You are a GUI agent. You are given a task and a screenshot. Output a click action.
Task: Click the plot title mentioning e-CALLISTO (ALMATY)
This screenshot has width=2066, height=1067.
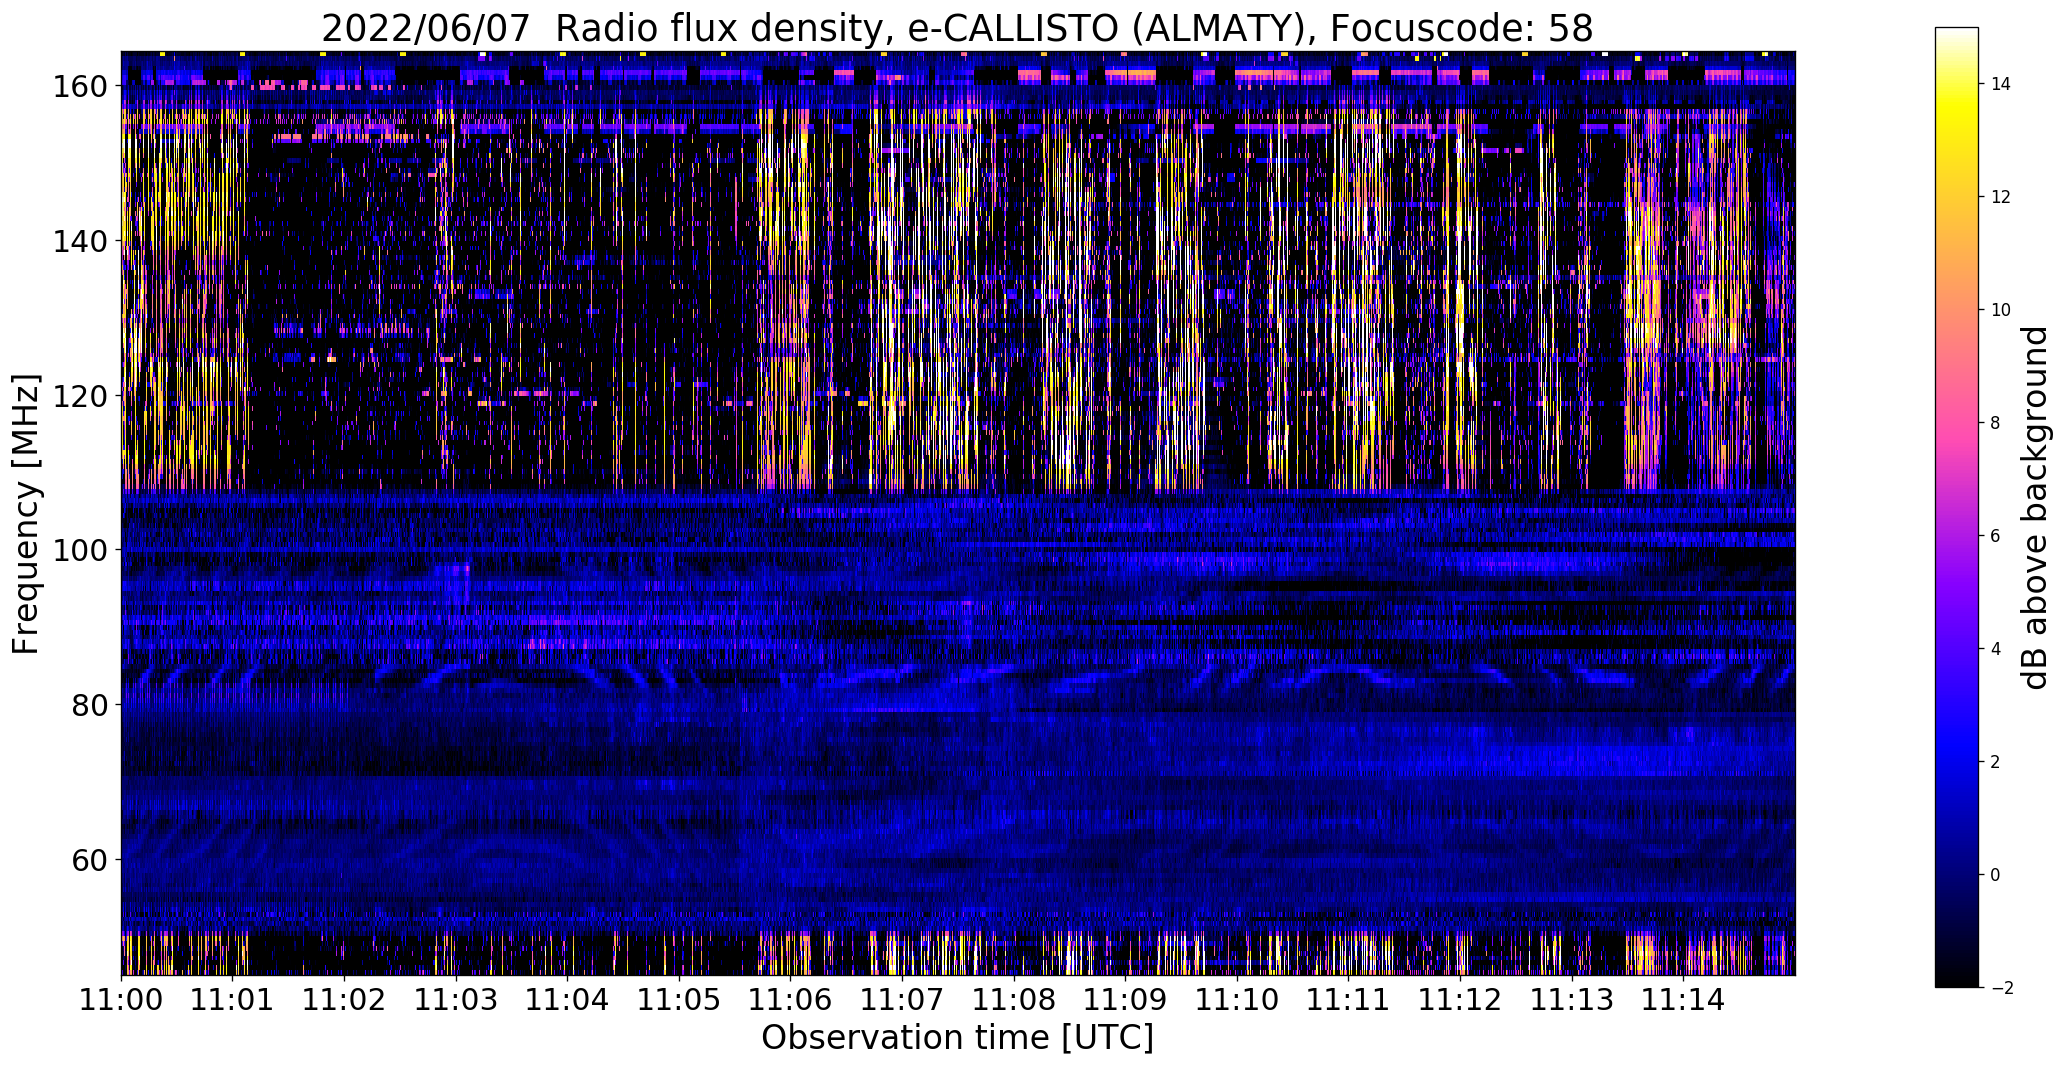[957, 28]
